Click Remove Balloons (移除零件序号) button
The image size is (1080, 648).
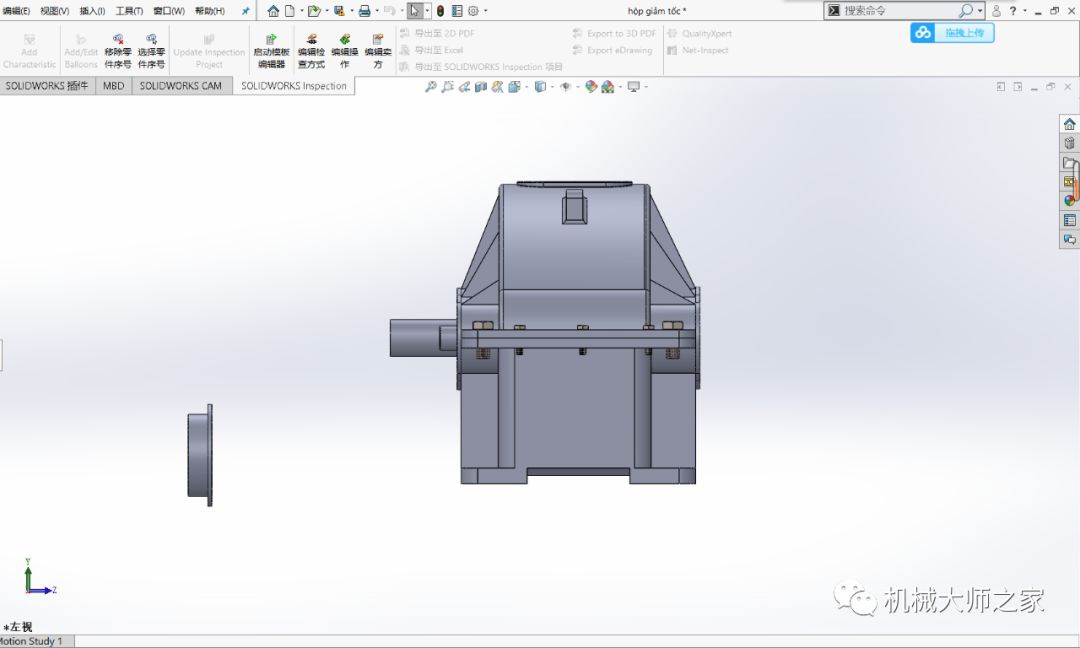pyautogui.click(x=118, y=51)
